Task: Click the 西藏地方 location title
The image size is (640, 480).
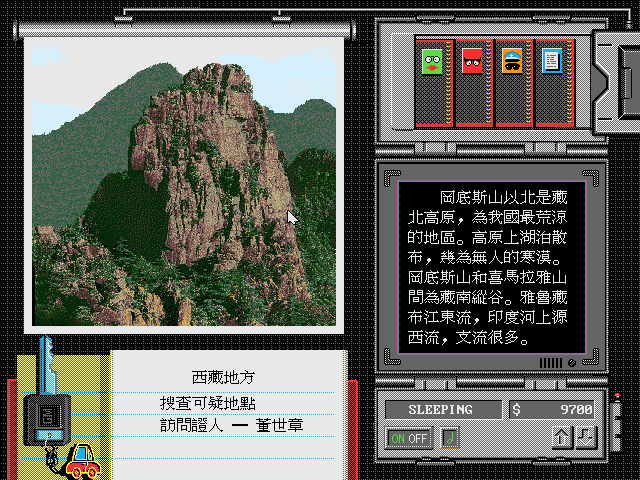Action: [223, 378]
